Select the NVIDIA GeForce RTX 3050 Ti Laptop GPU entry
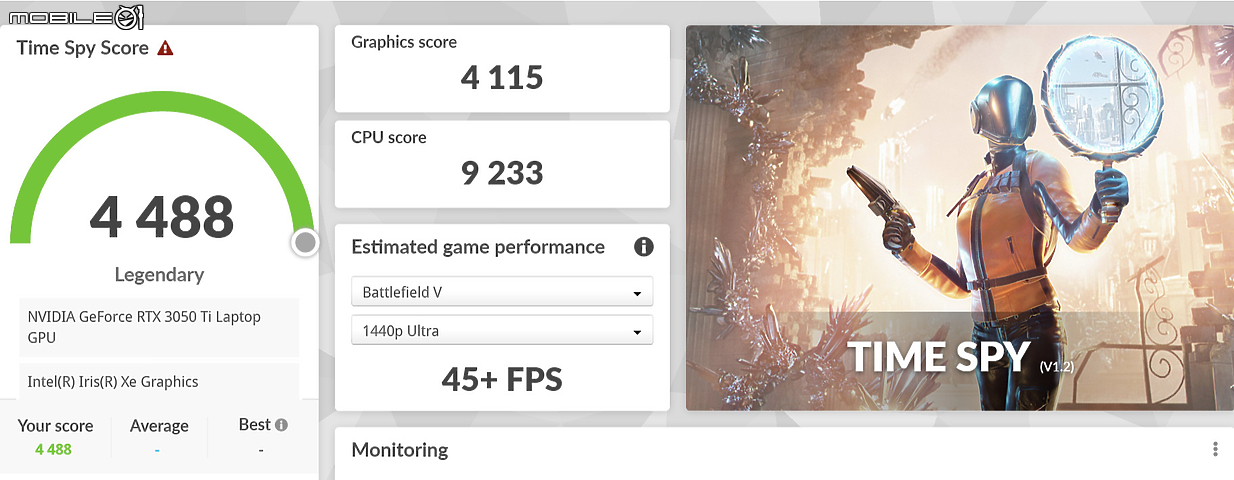The width and height of the screenshot is (1234, 480). [x=159, y=327]
